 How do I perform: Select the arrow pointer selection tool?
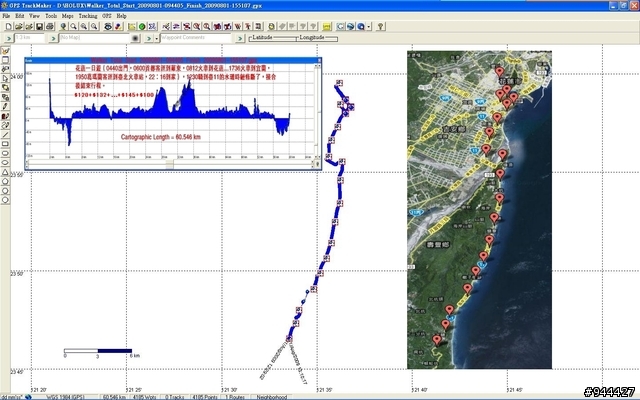pyautogui.click(x=5, y=78)
